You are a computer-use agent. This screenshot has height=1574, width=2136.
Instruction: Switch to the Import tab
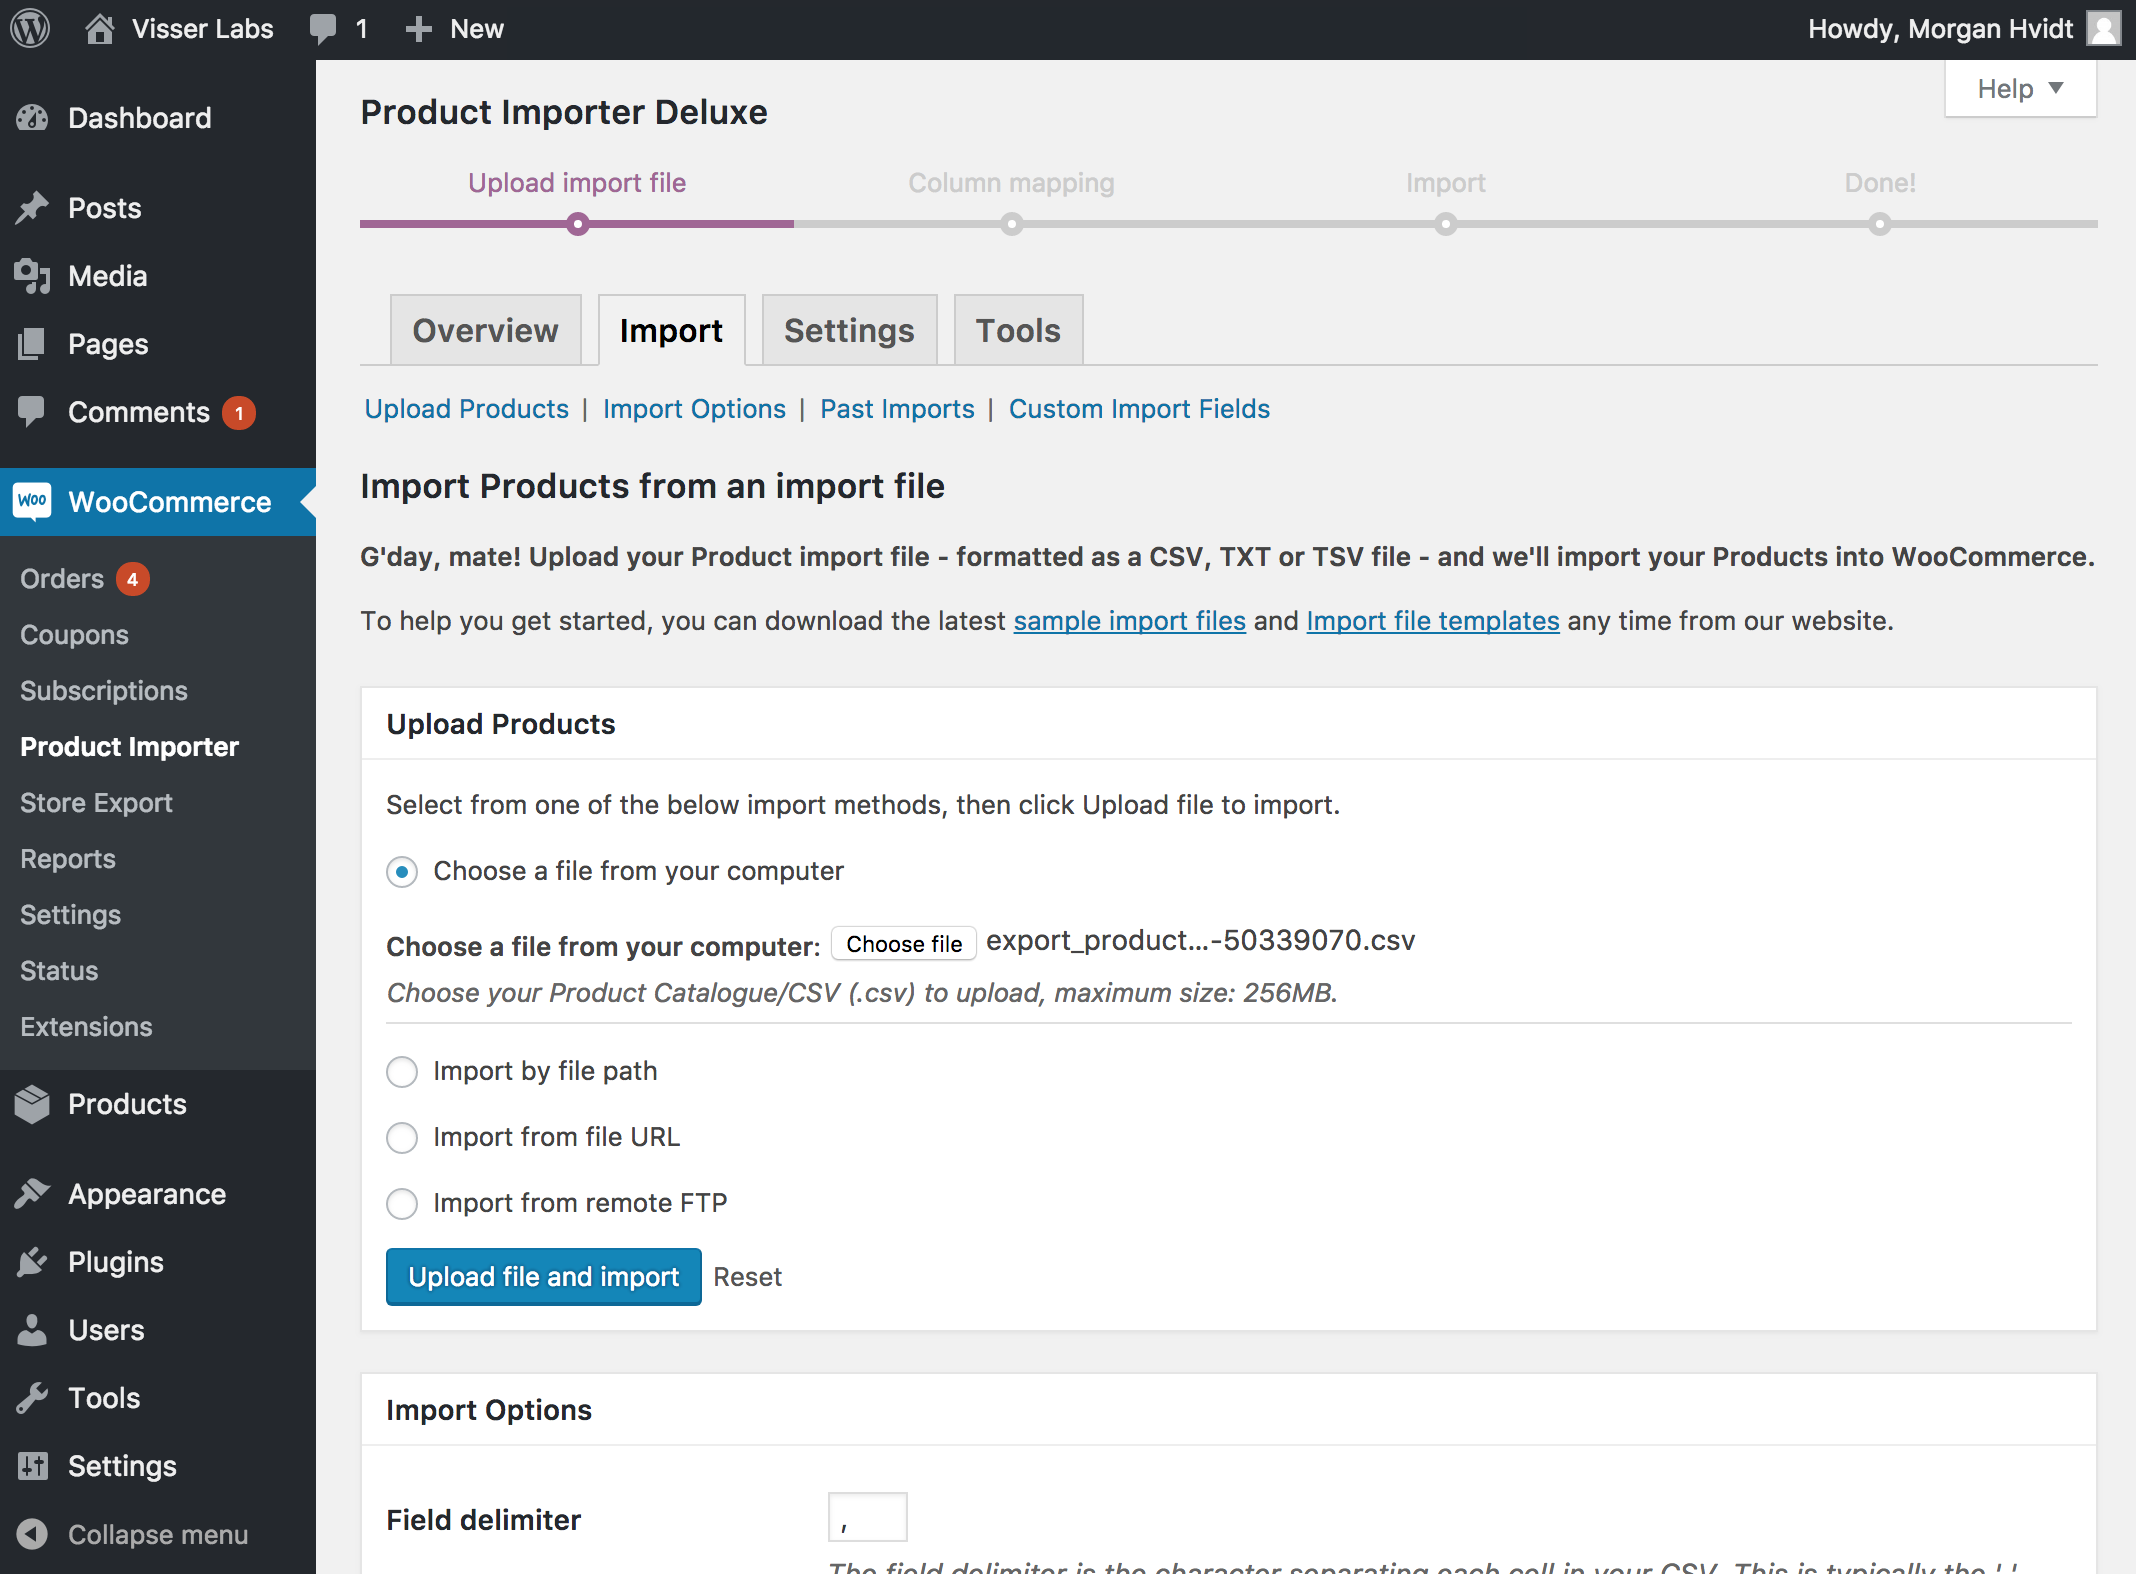point(671,330)
